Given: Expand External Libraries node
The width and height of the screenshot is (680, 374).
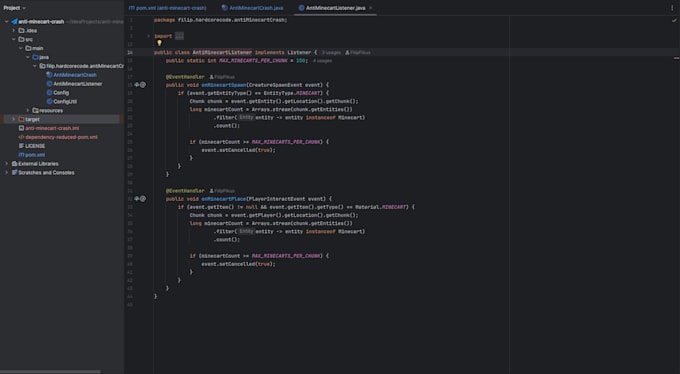Looking at the screenshot, I should point(7,164).
